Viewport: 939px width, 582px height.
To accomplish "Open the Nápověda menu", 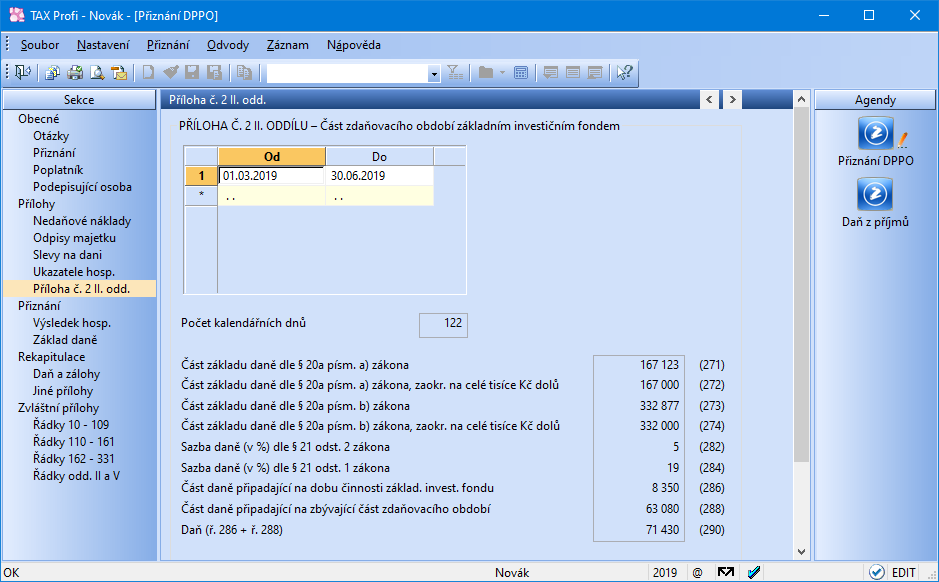I will pos(354,45).
